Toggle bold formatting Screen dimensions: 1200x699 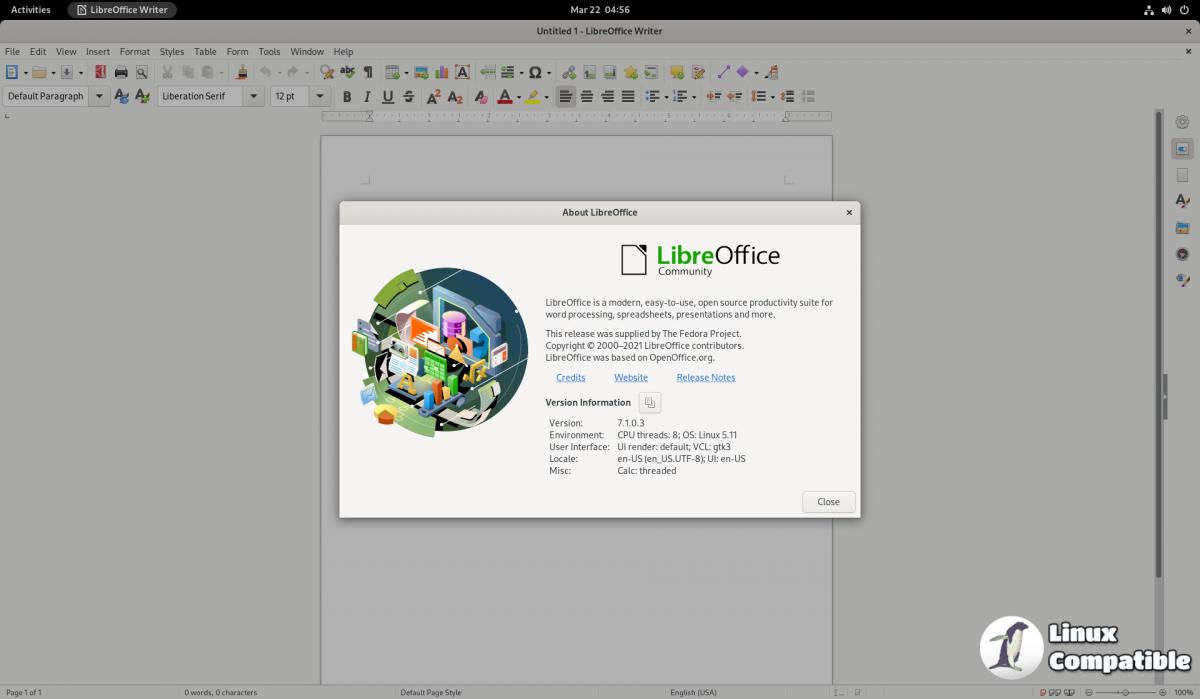click(x=347, y=97)
